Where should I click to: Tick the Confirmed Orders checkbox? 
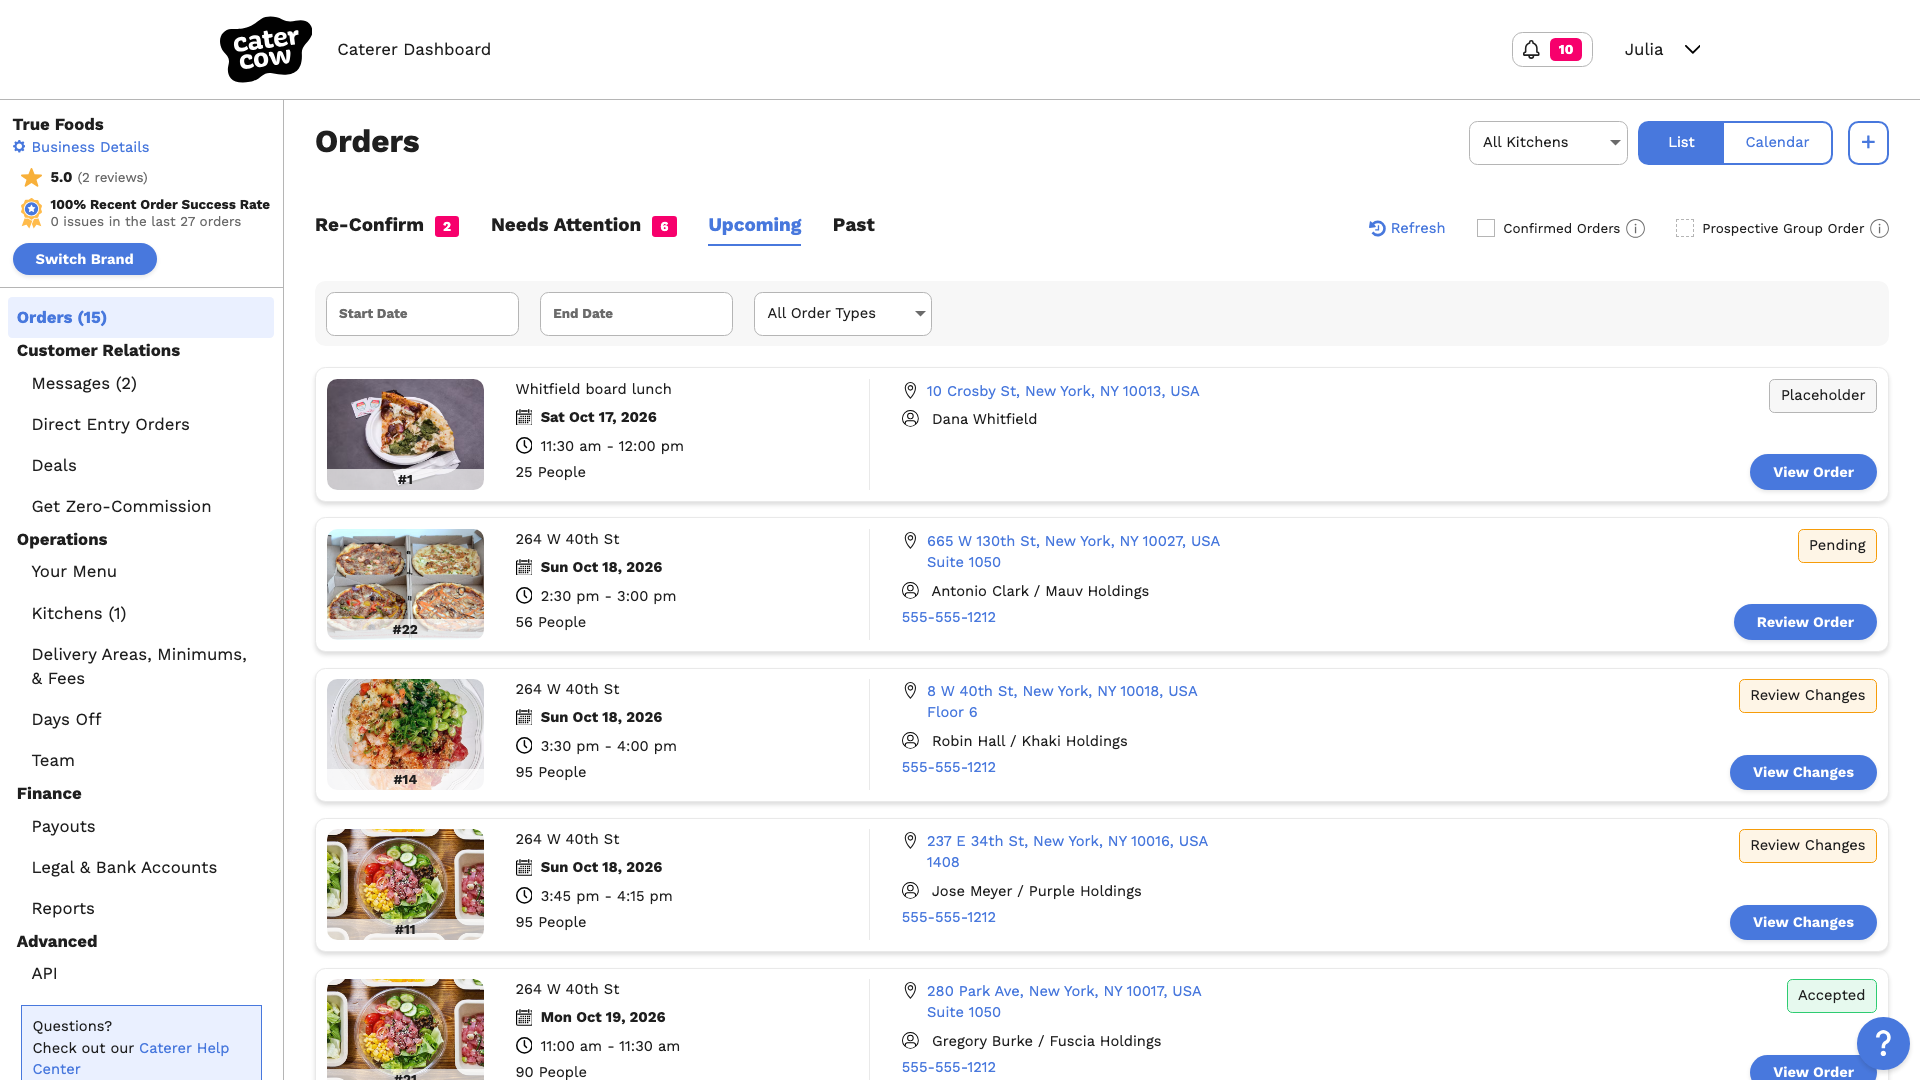tap(1486, 228)
